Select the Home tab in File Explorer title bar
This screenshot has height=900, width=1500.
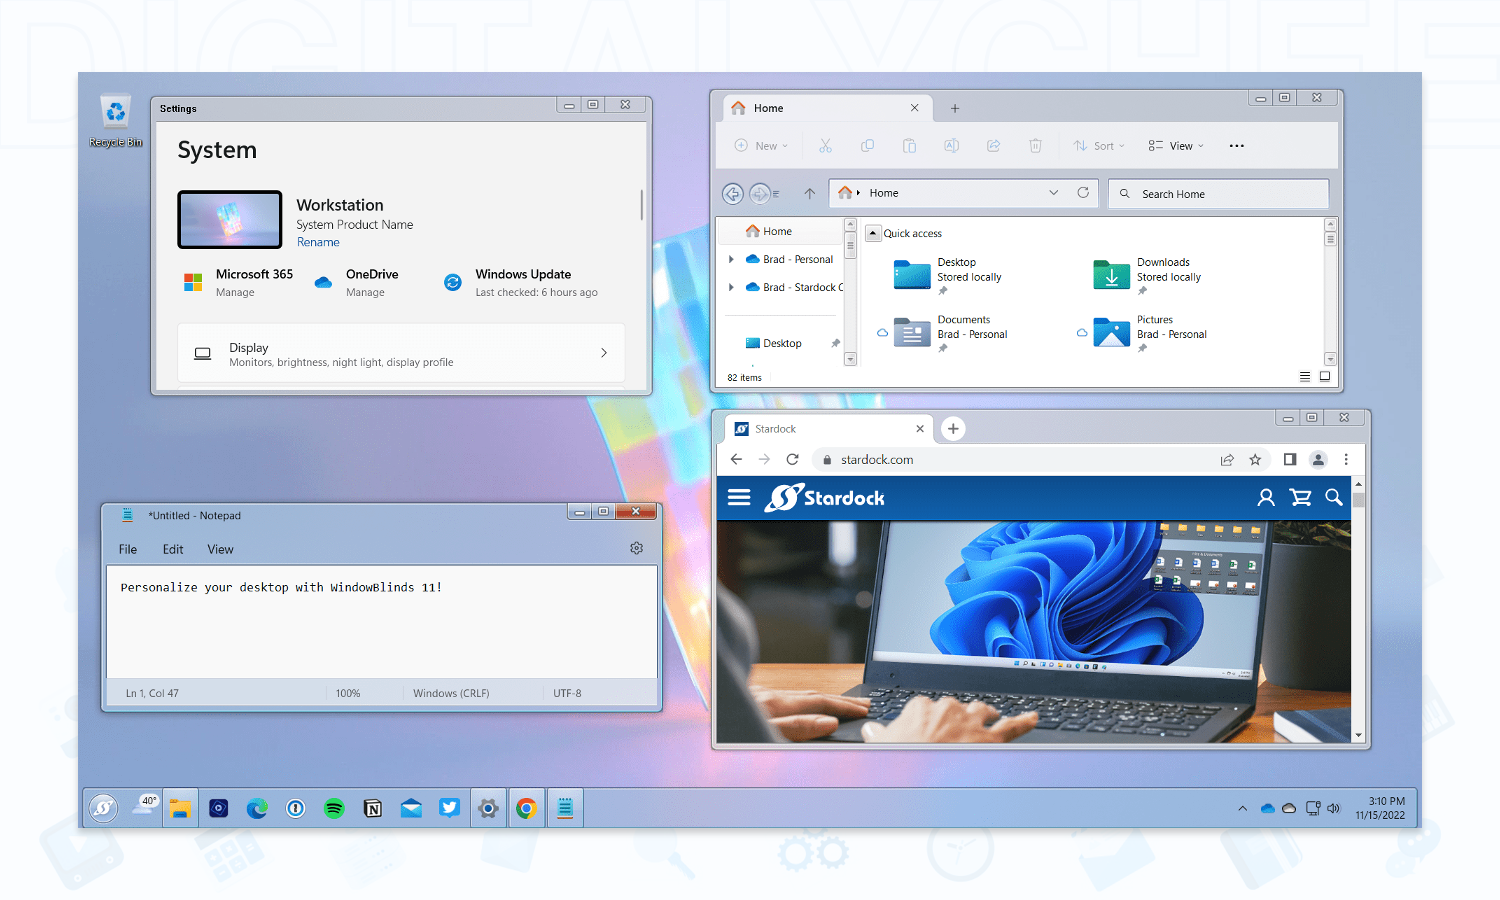(825, 108)
